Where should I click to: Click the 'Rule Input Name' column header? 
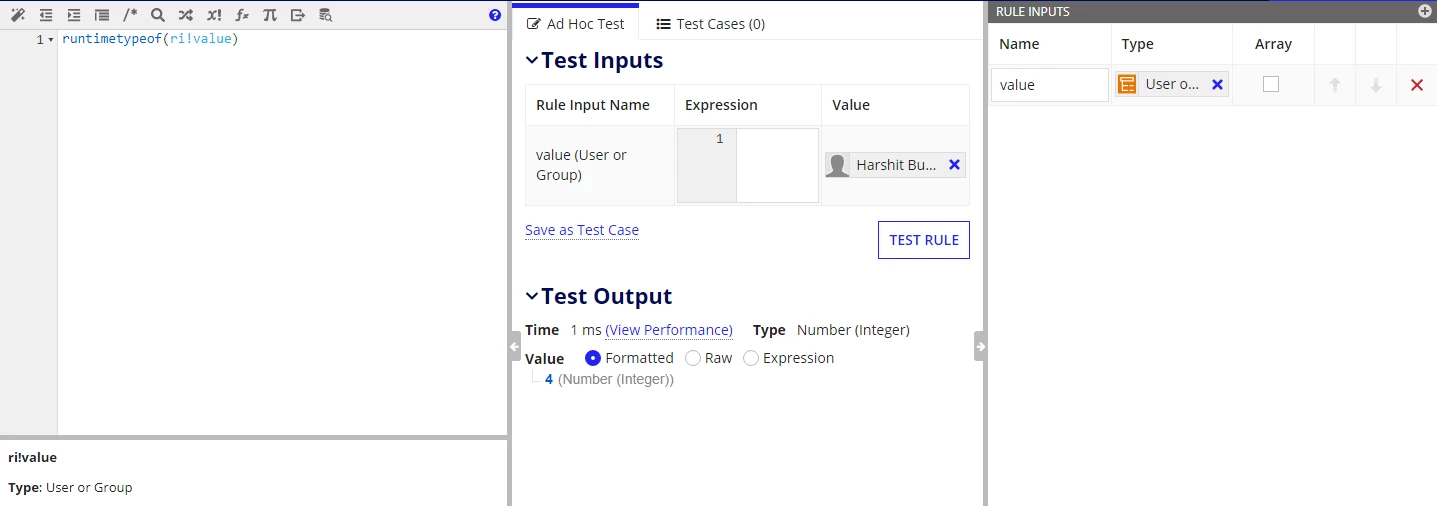click(x=593, y=105)
